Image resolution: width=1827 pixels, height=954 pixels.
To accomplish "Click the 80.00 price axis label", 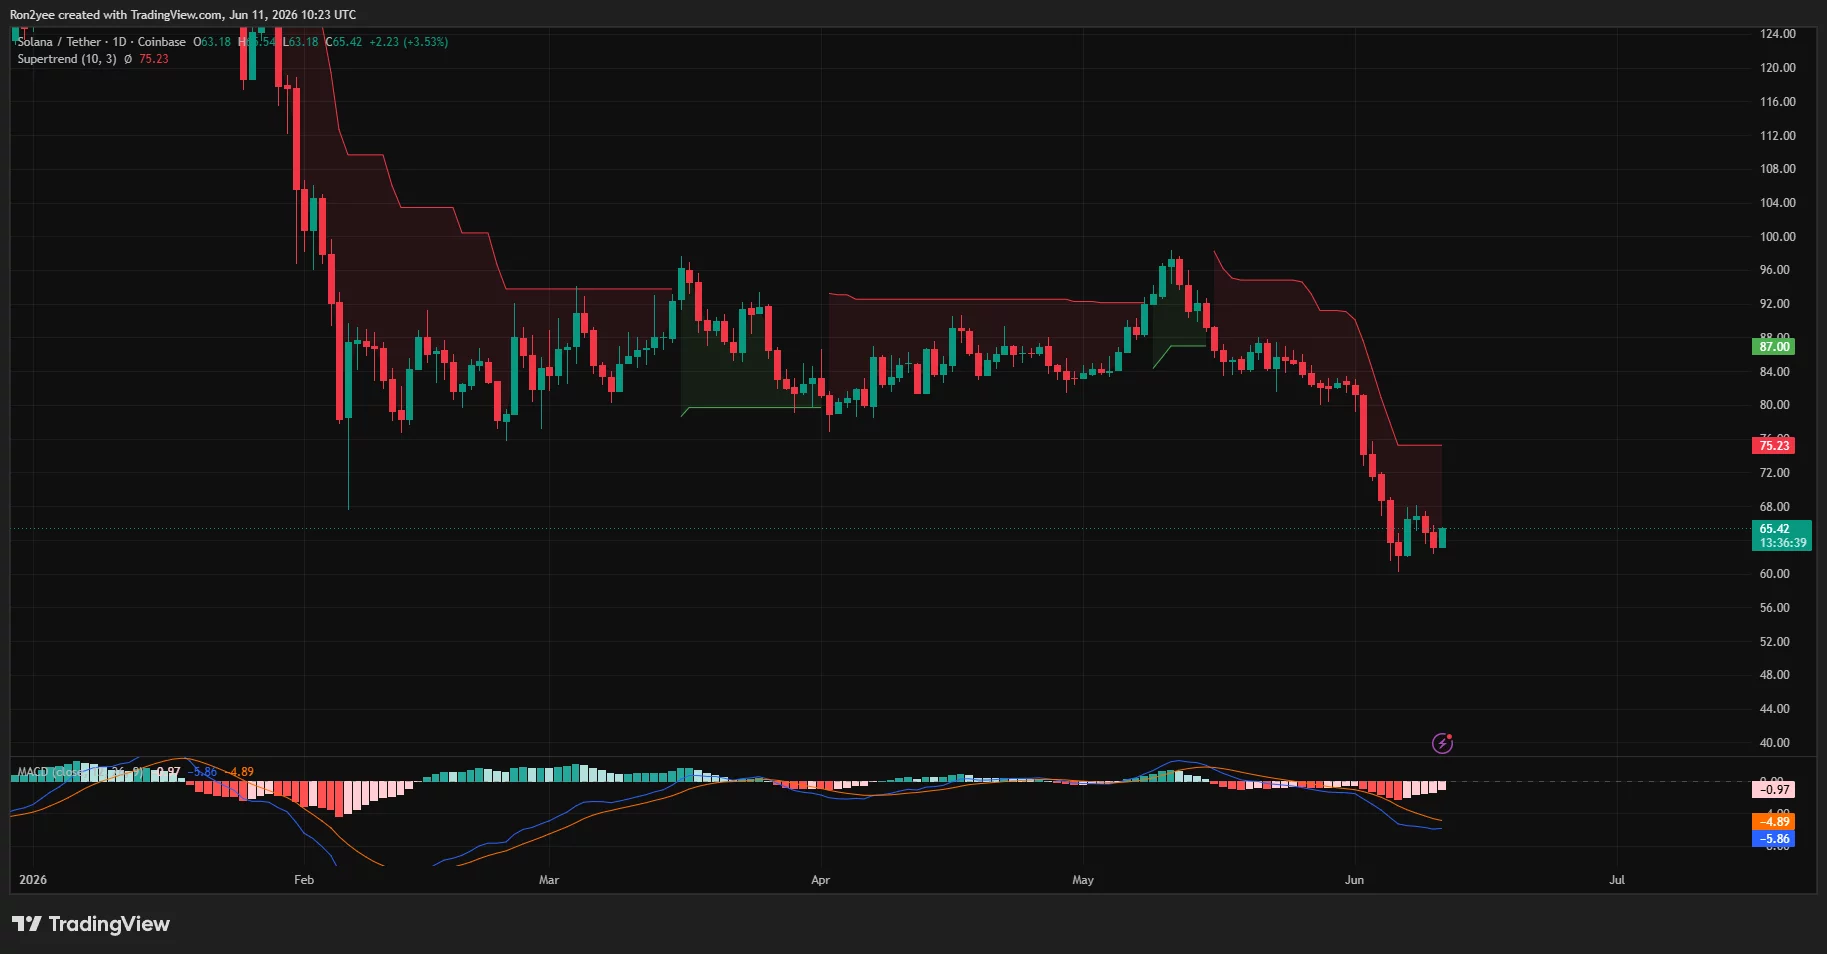I will point(1775,405).
